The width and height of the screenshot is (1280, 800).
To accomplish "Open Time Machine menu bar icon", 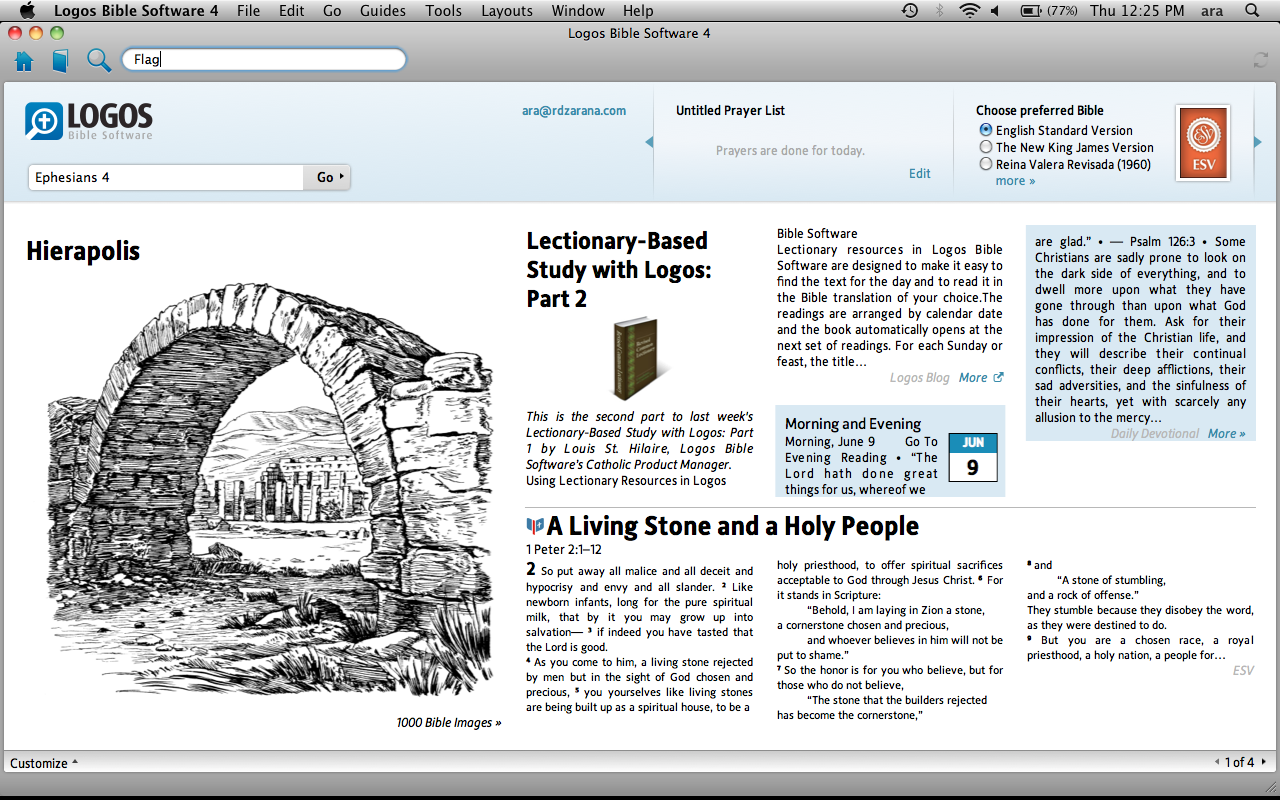I will click(x=909, y=11).
